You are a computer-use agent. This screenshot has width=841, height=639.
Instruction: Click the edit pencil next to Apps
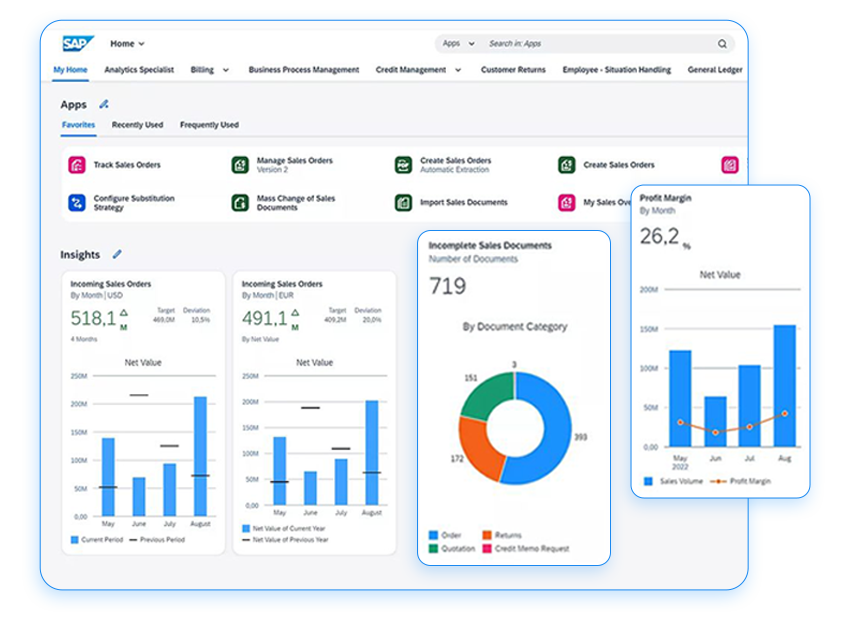coord(104,104)
